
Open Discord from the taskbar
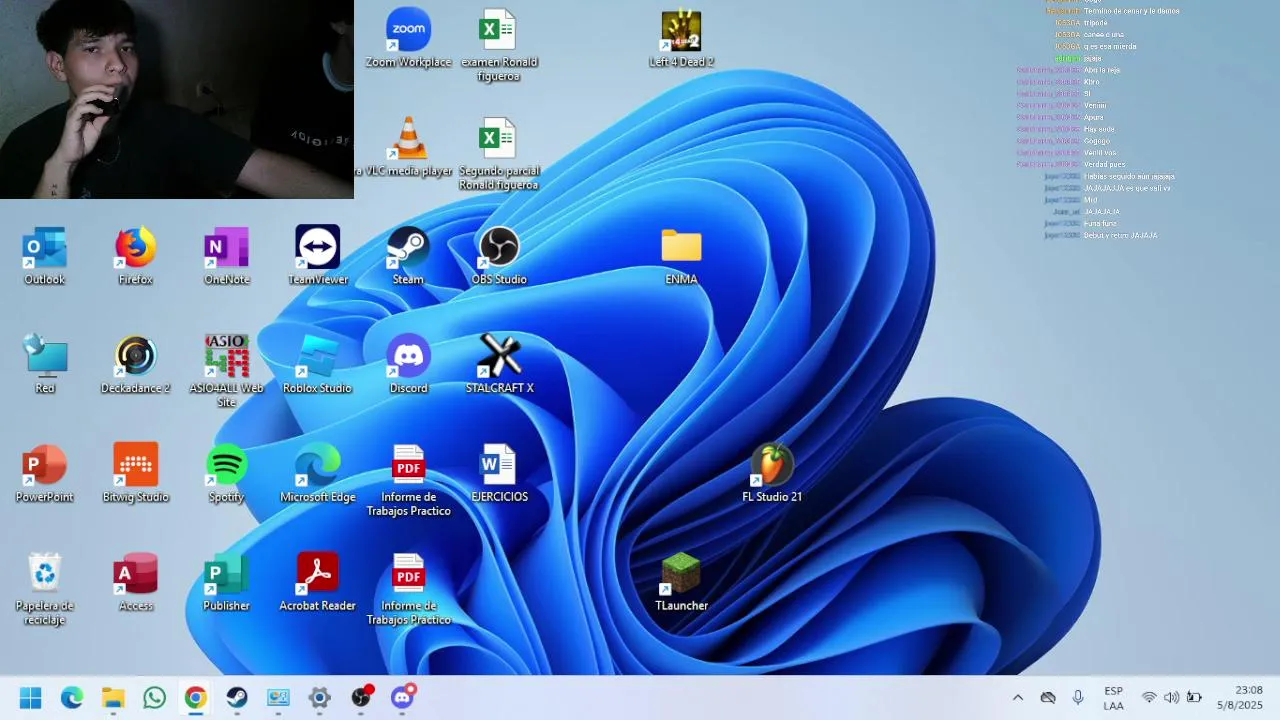coord(402,698)
